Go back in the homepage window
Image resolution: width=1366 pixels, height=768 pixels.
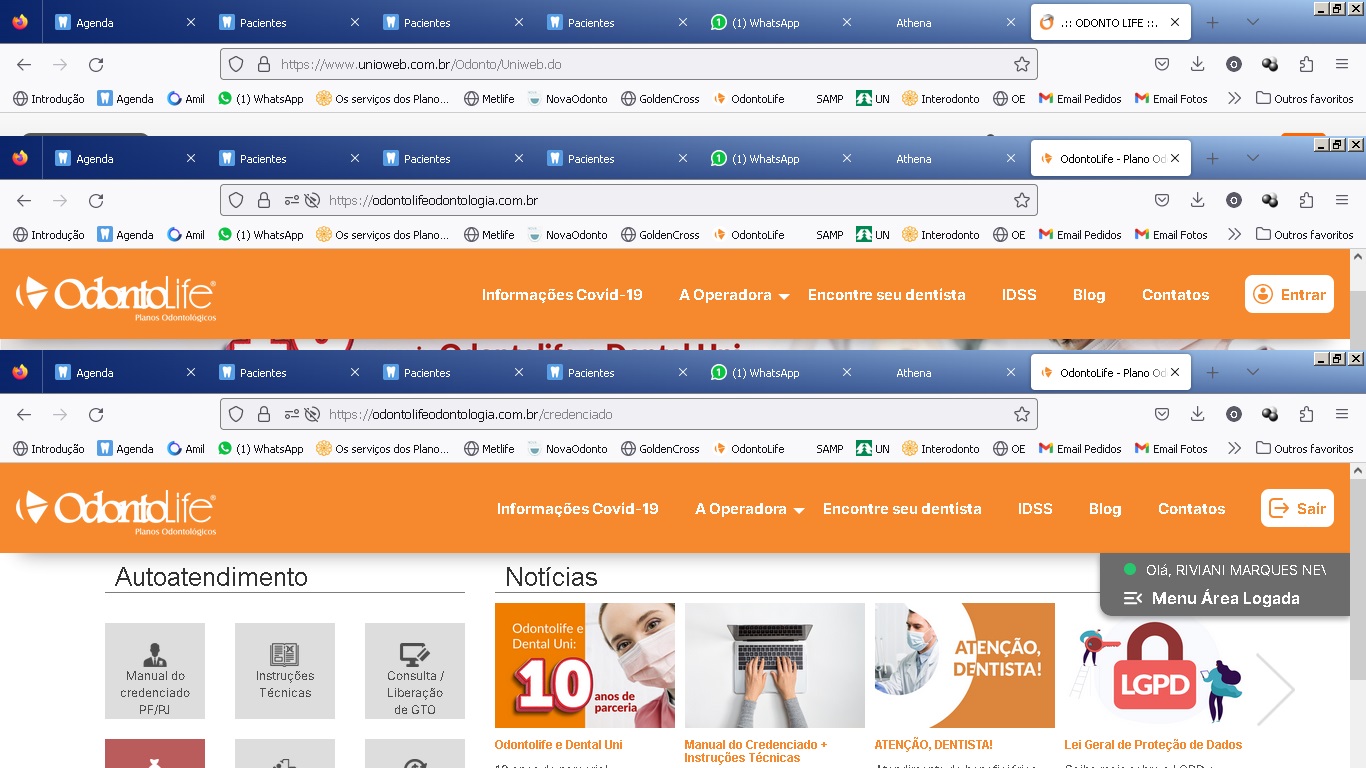(24, 200)
